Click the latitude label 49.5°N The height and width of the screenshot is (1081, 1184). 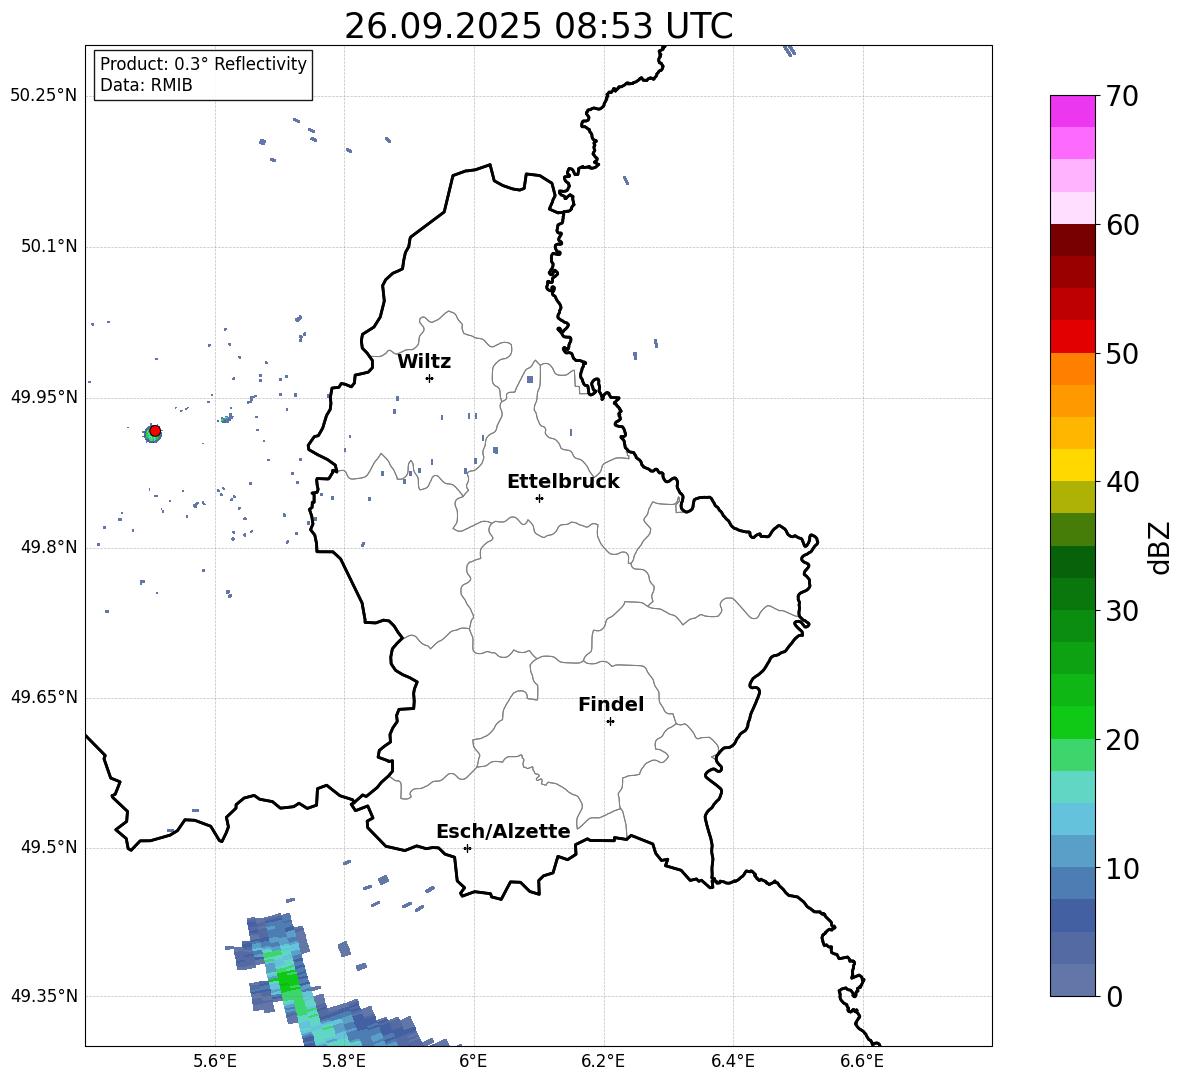pos(49,847)
